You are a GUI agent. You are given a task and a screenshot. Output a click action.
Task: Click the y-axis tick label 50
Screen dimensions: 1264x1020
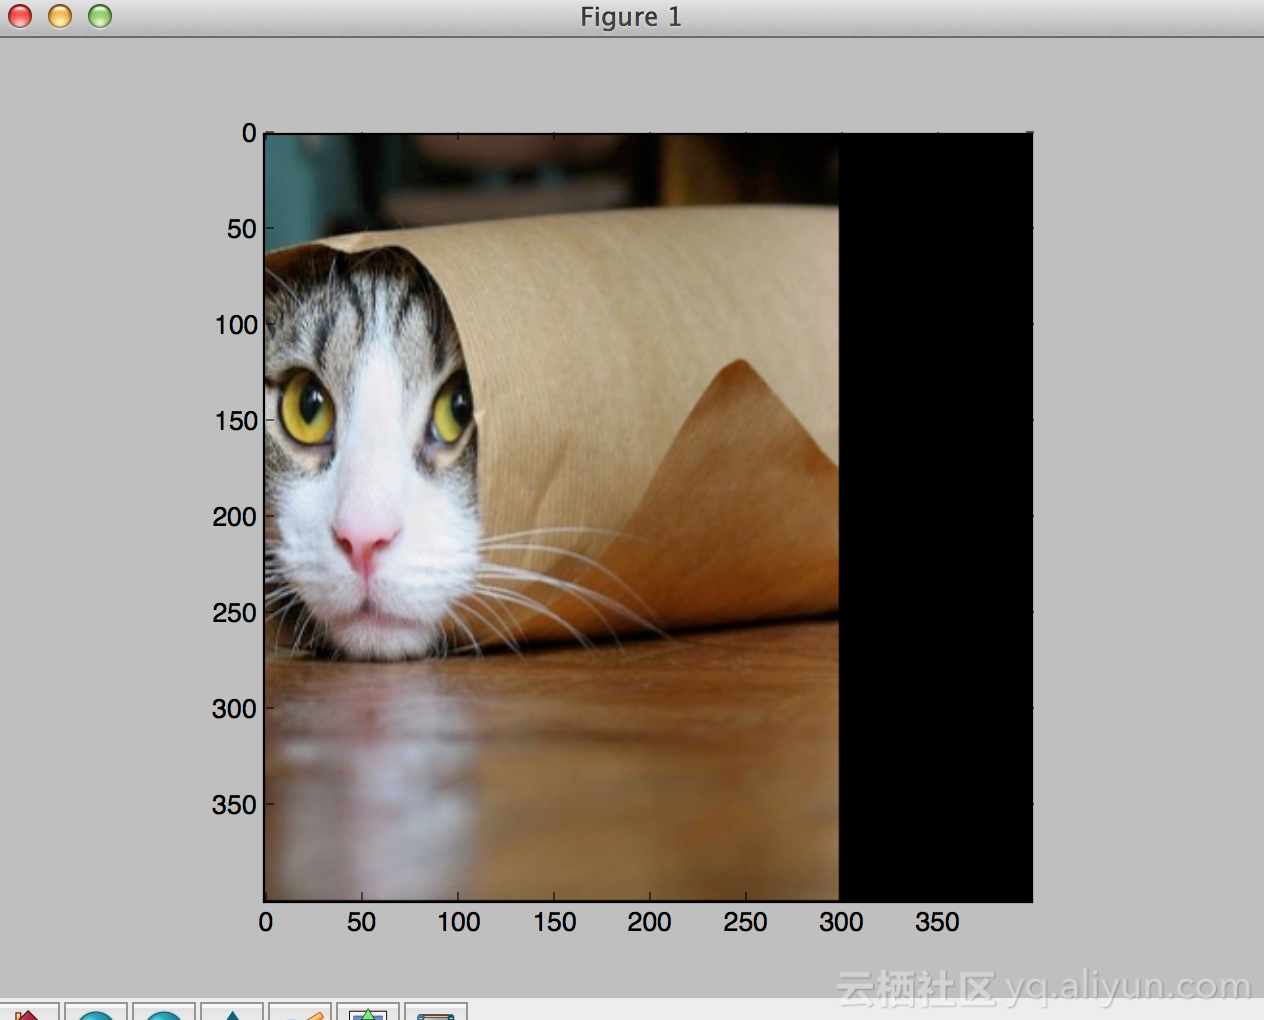pos(242,229)
